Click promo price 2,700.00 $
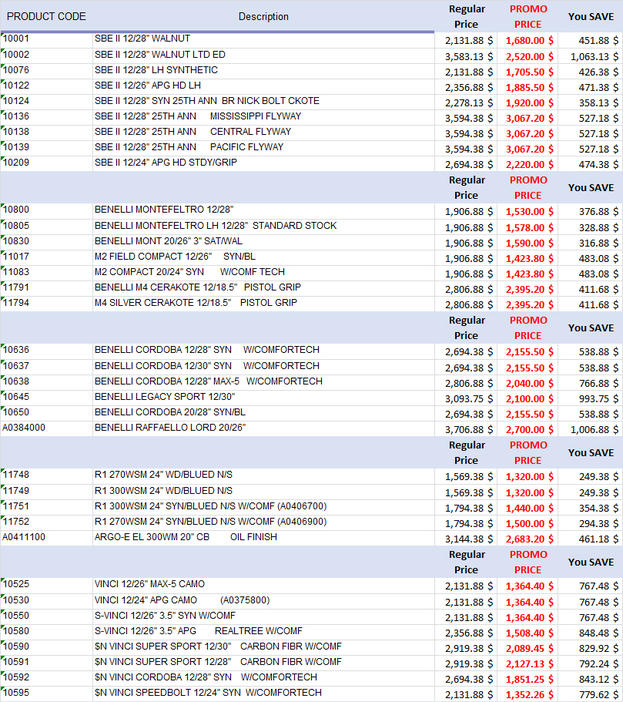623x702 pixels. pos(529,430)
